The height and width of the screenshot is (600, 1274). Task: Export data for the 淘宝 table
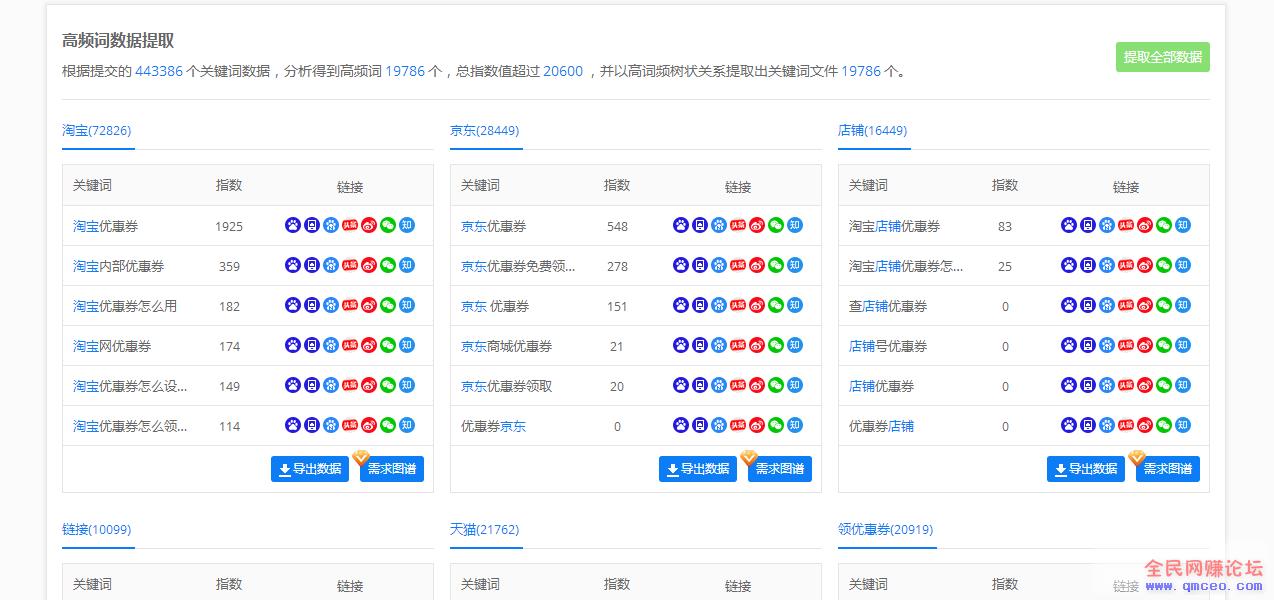[310, 469]
